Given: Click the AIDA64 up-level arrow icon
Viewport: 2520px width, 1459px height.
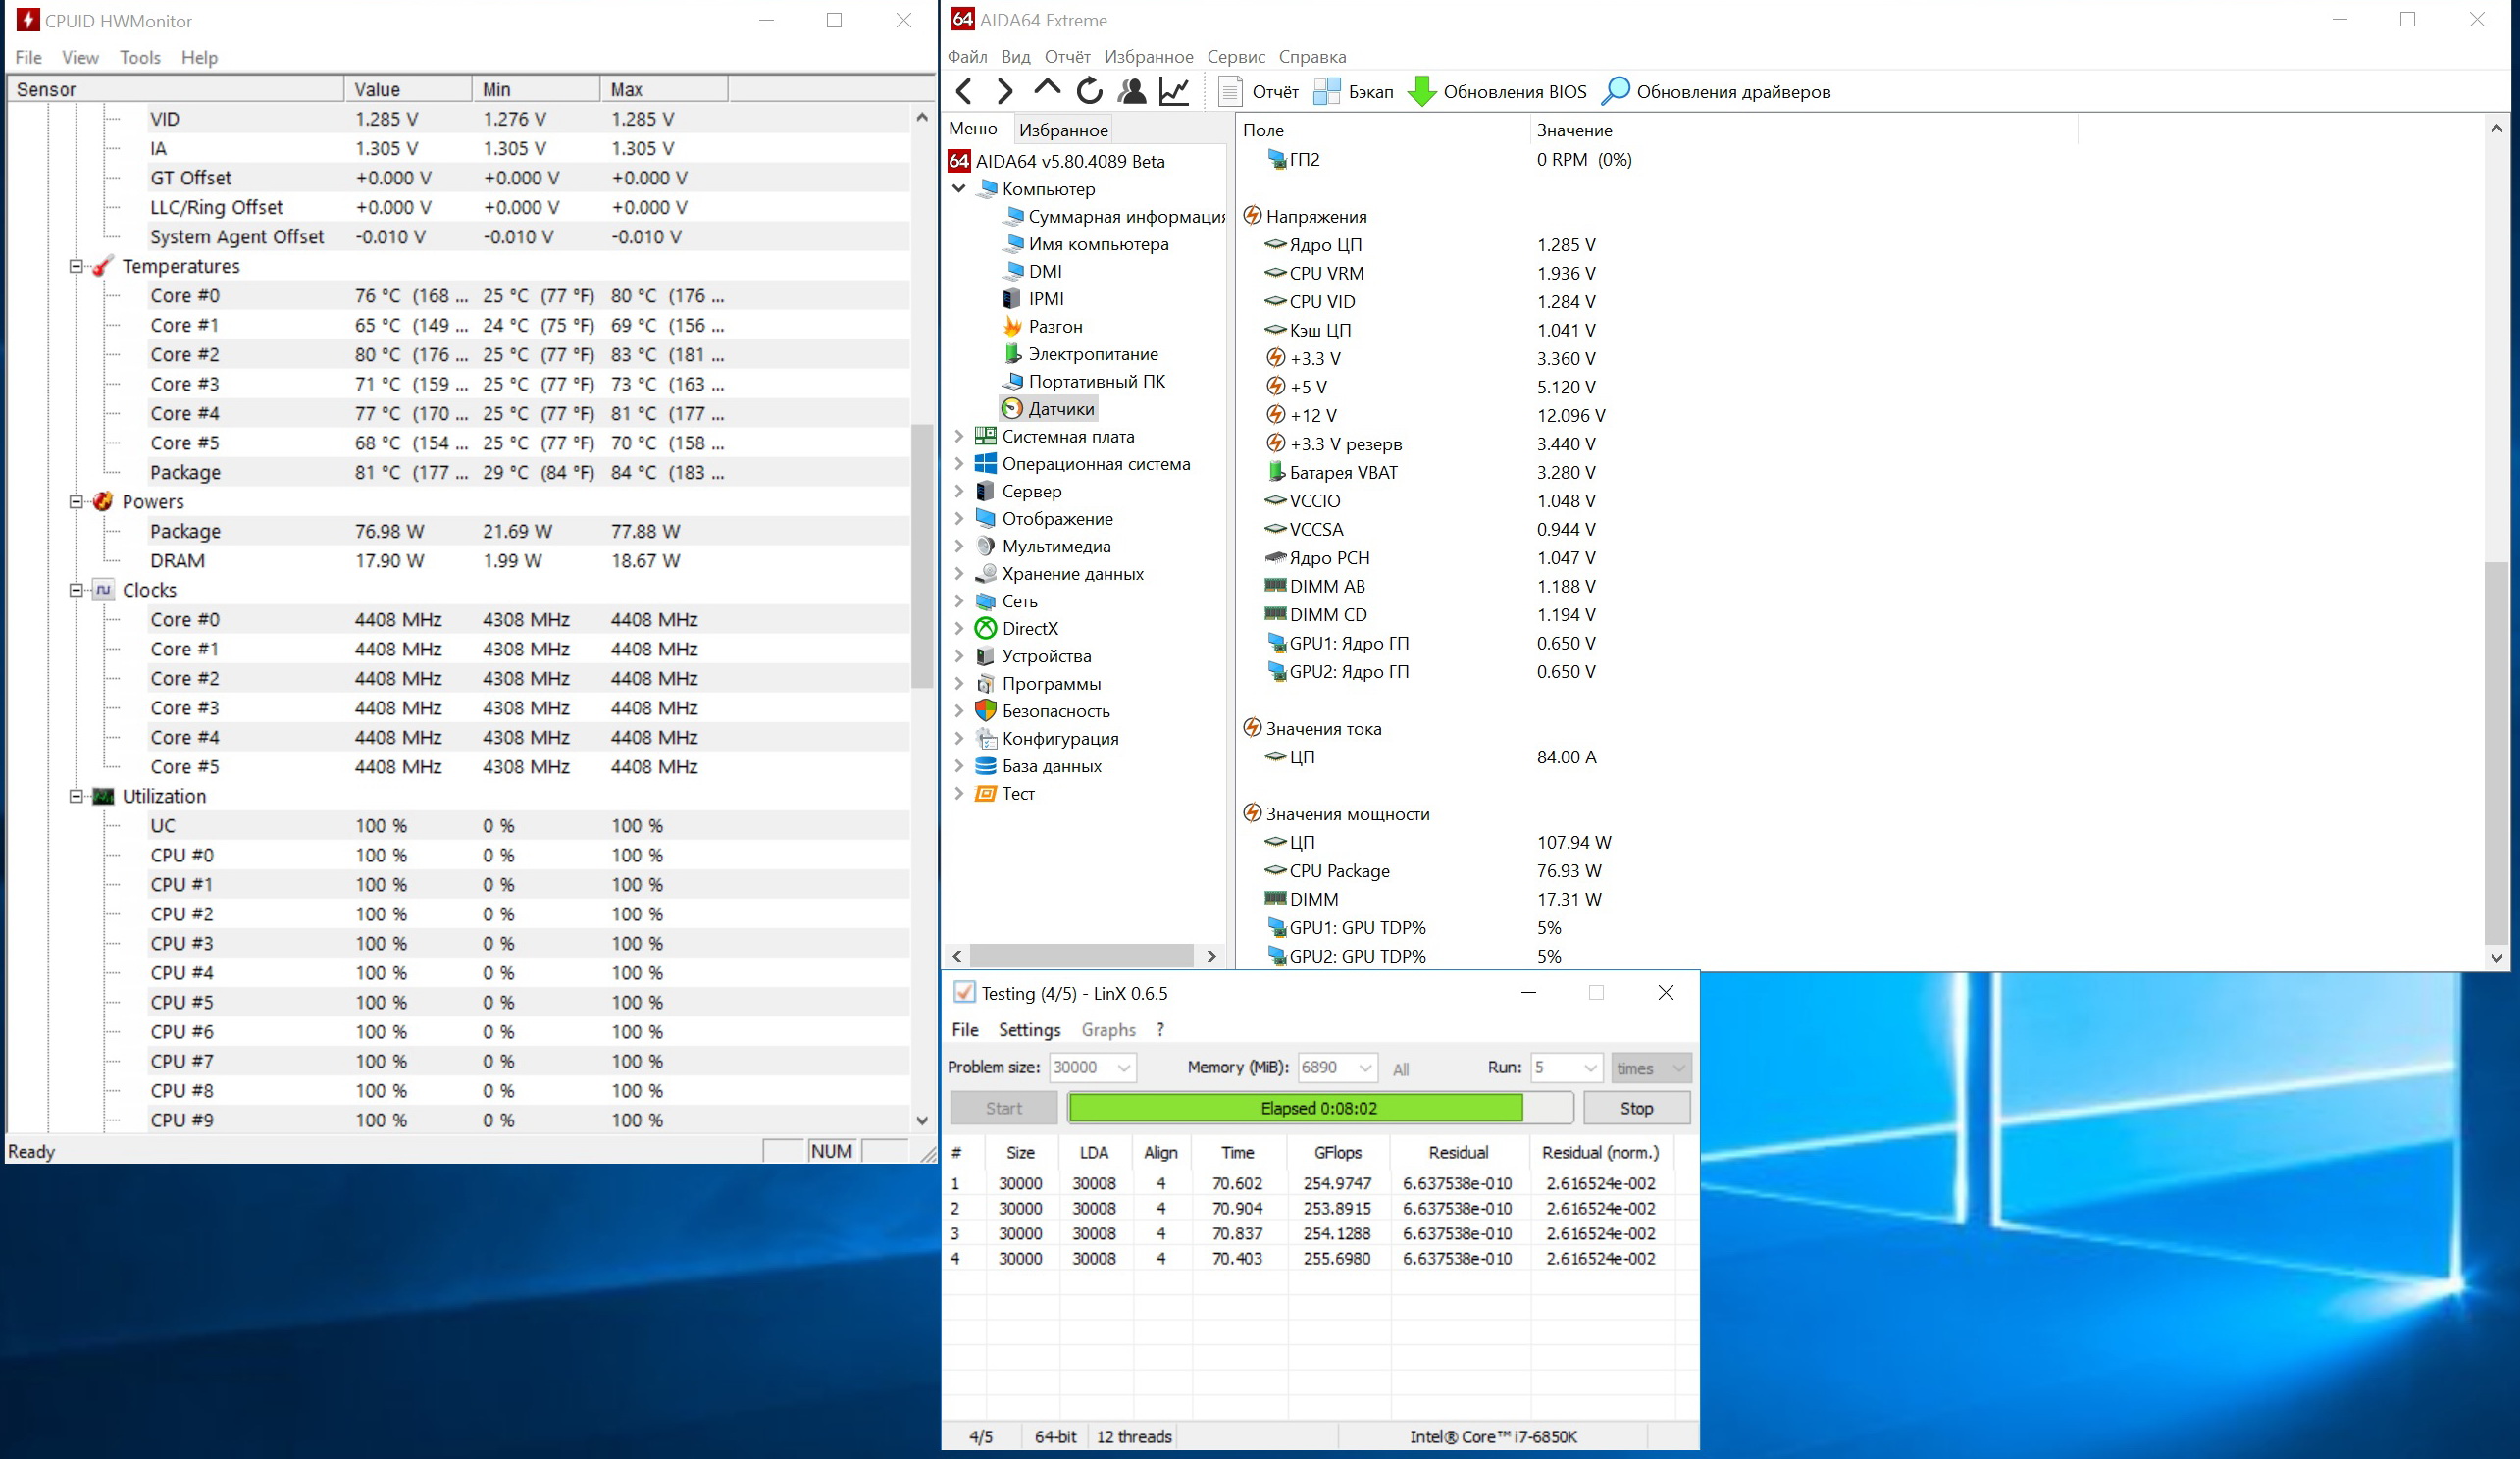Looking at the screenshot, I should click(1047, 90).
